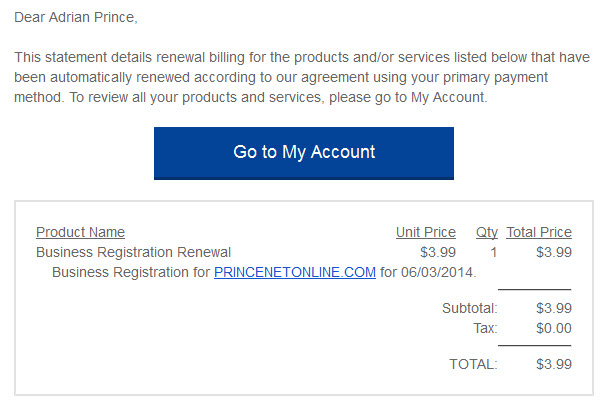The image size is (604, 407).
Task: Click the Business Registration Renewal product name
Action: (133, 252)
